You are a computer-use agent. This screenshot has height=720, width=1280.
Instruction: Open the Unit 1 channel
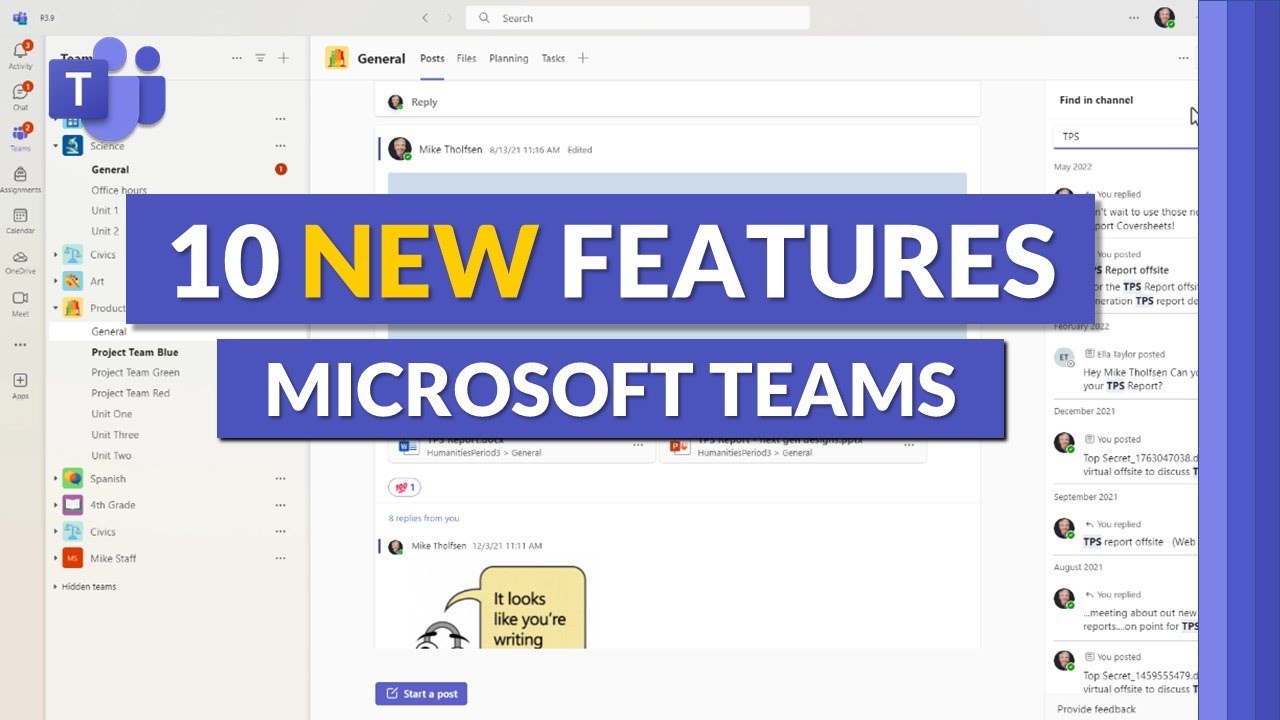click(105, 211)
